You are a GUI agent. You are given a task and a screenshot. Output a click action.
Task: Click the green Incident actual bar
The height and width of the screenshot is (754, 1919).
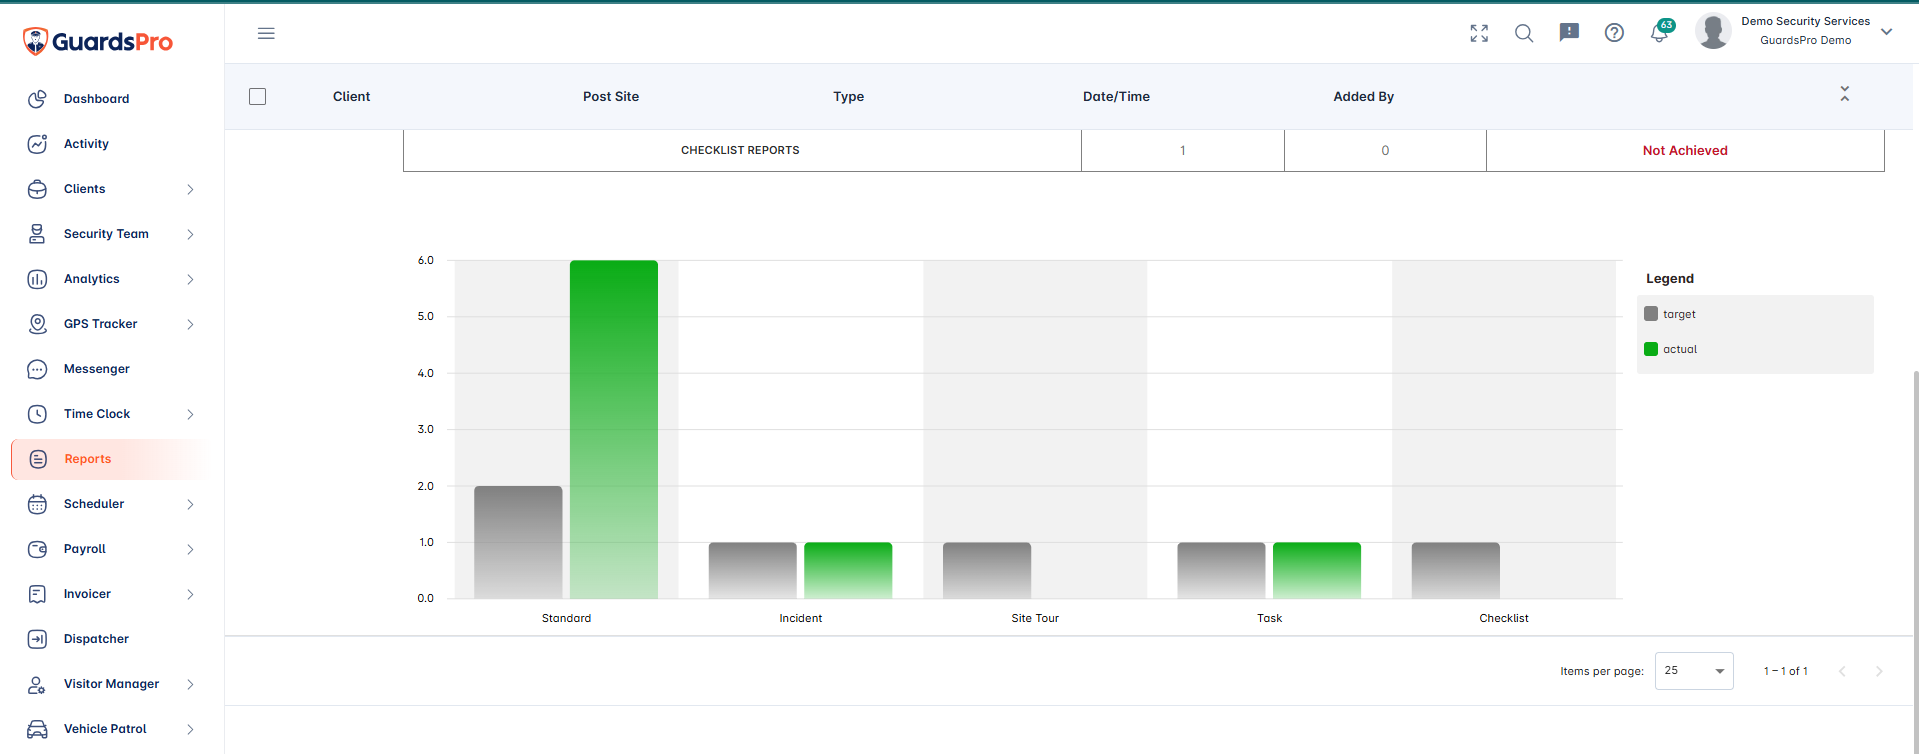[x=848, y=570]
